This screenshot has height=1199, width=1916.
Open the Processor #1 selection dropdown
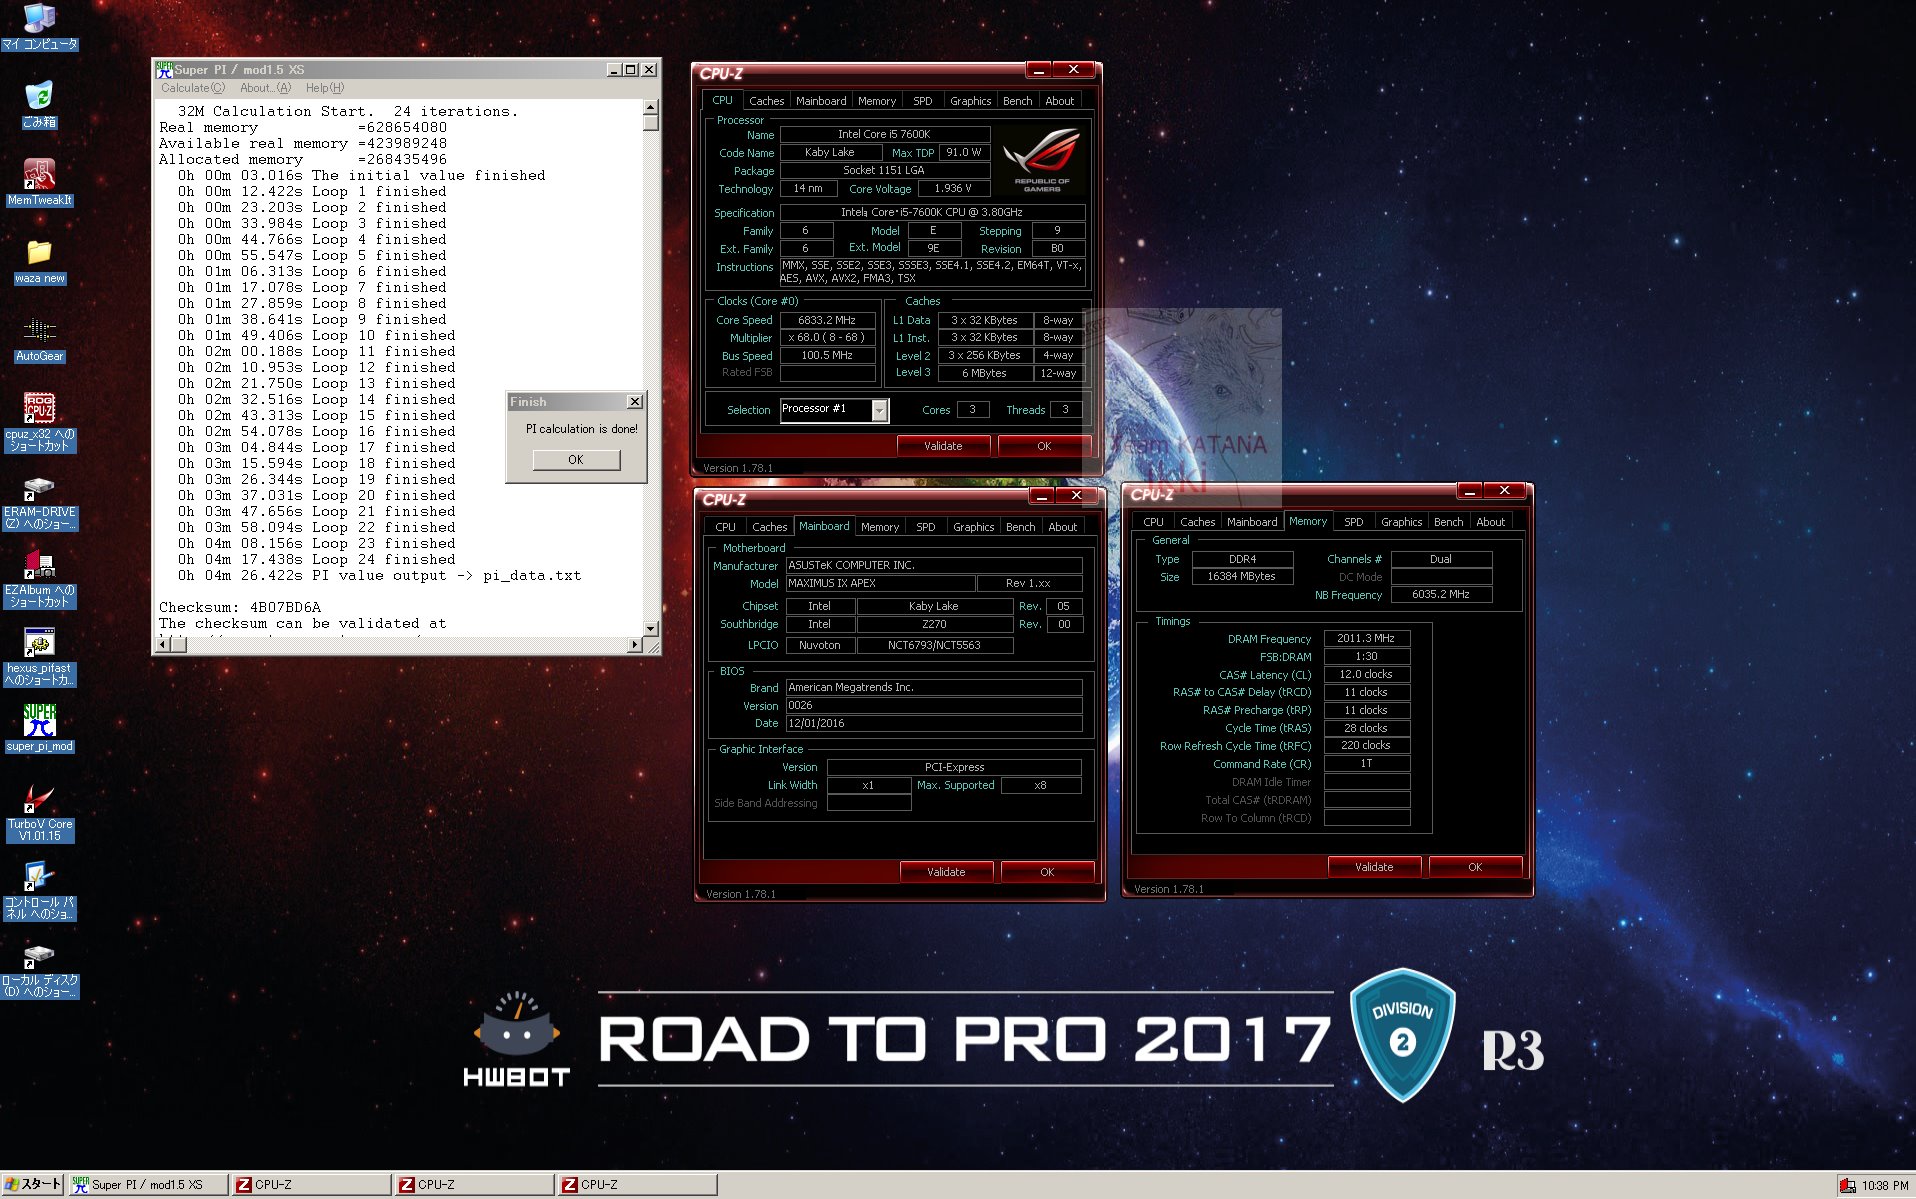tap(879, 410)
